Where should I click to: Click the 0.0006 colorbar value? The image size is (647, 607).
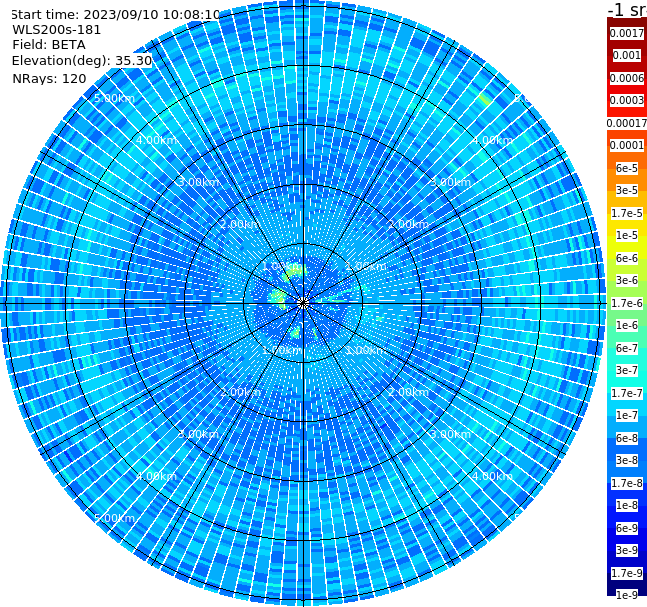[627, 78]
